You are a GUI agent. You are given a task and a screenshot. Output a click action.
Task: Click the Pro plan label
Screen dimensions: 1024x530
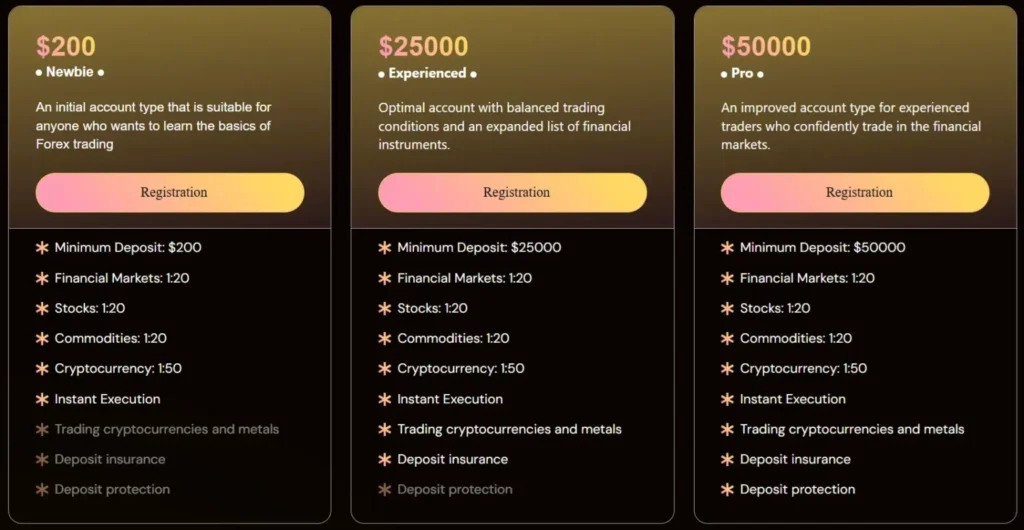(742, 73)
